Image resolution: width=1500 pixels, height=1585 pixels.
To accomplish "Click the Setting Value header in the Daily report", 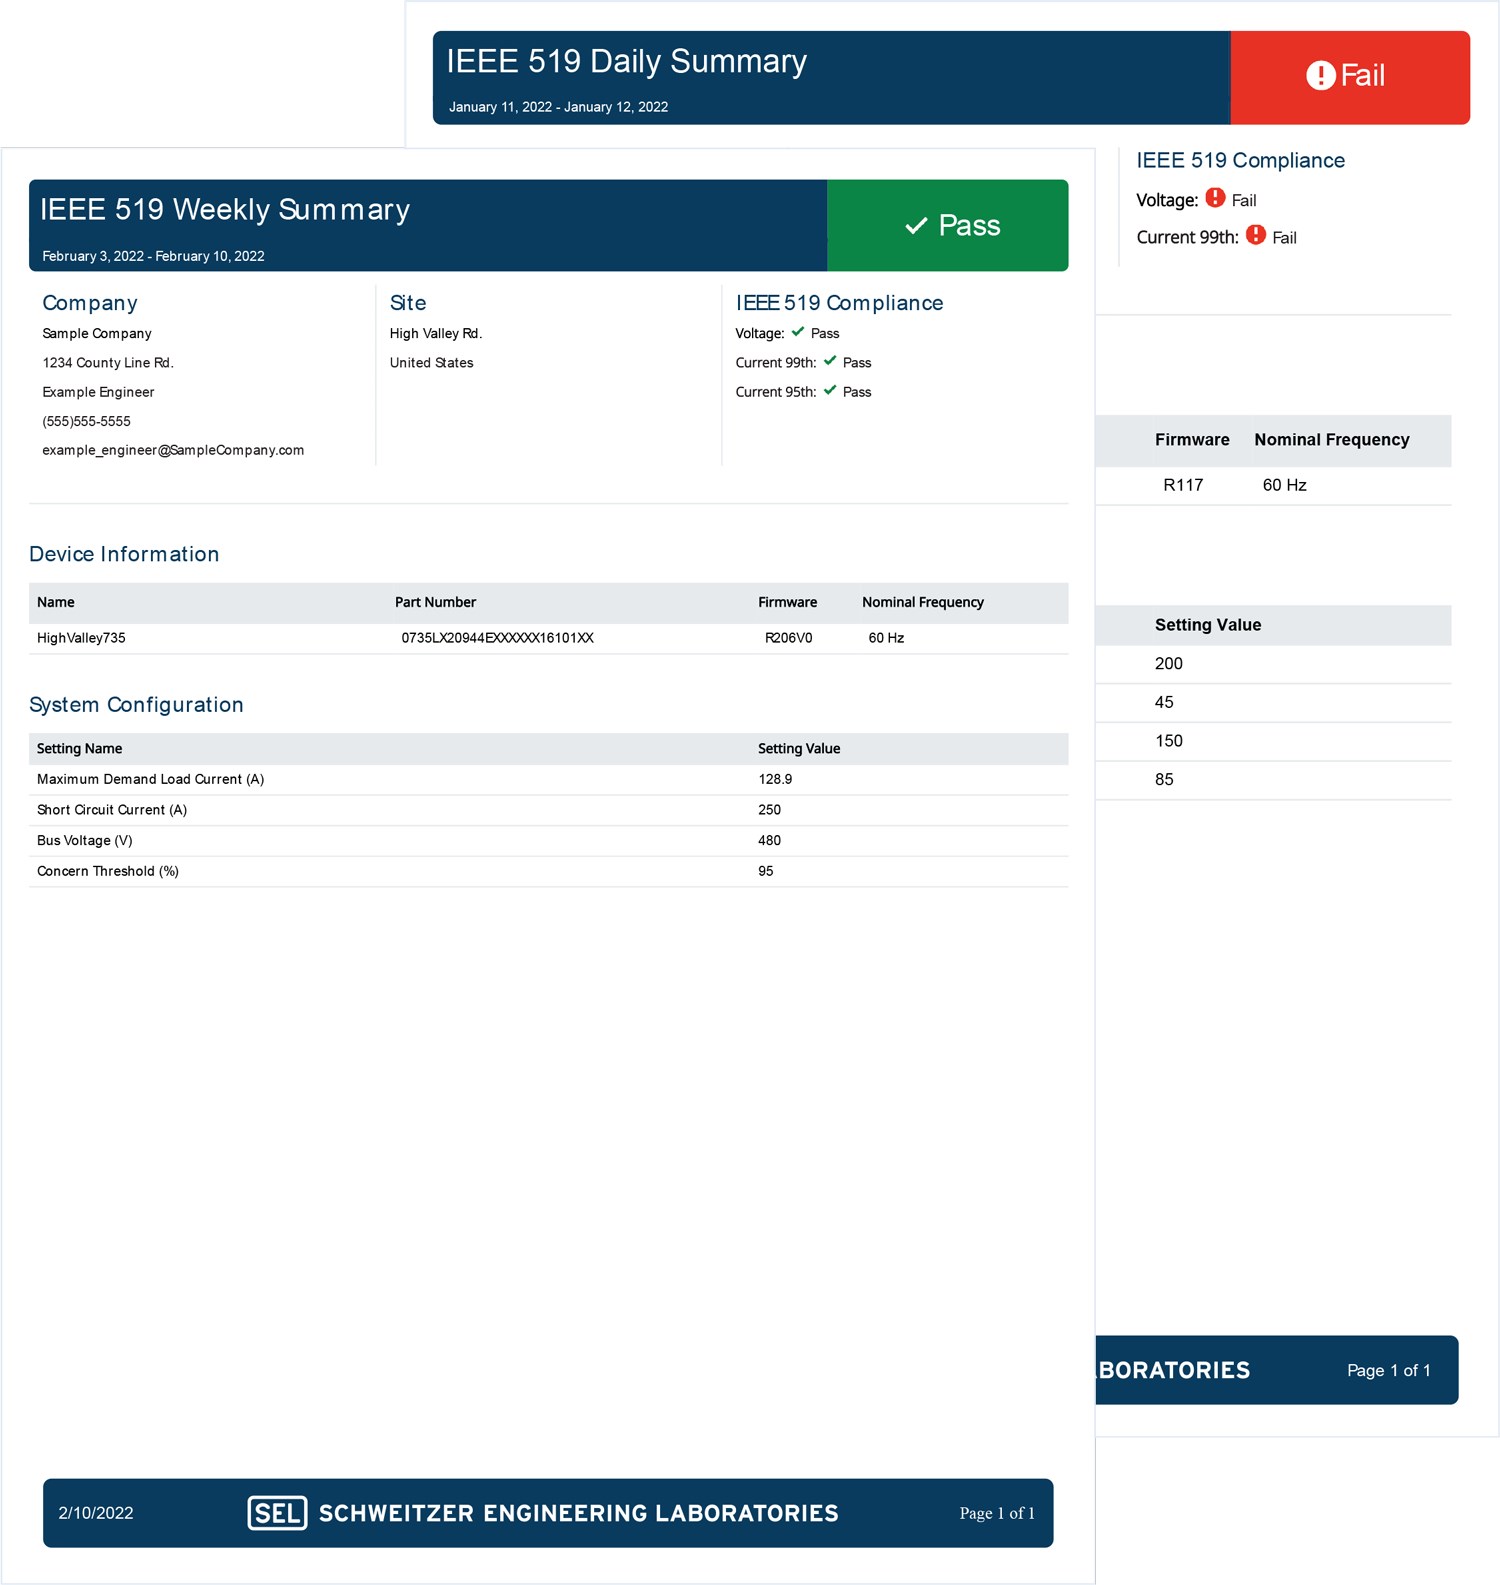I will [1208, 625].
